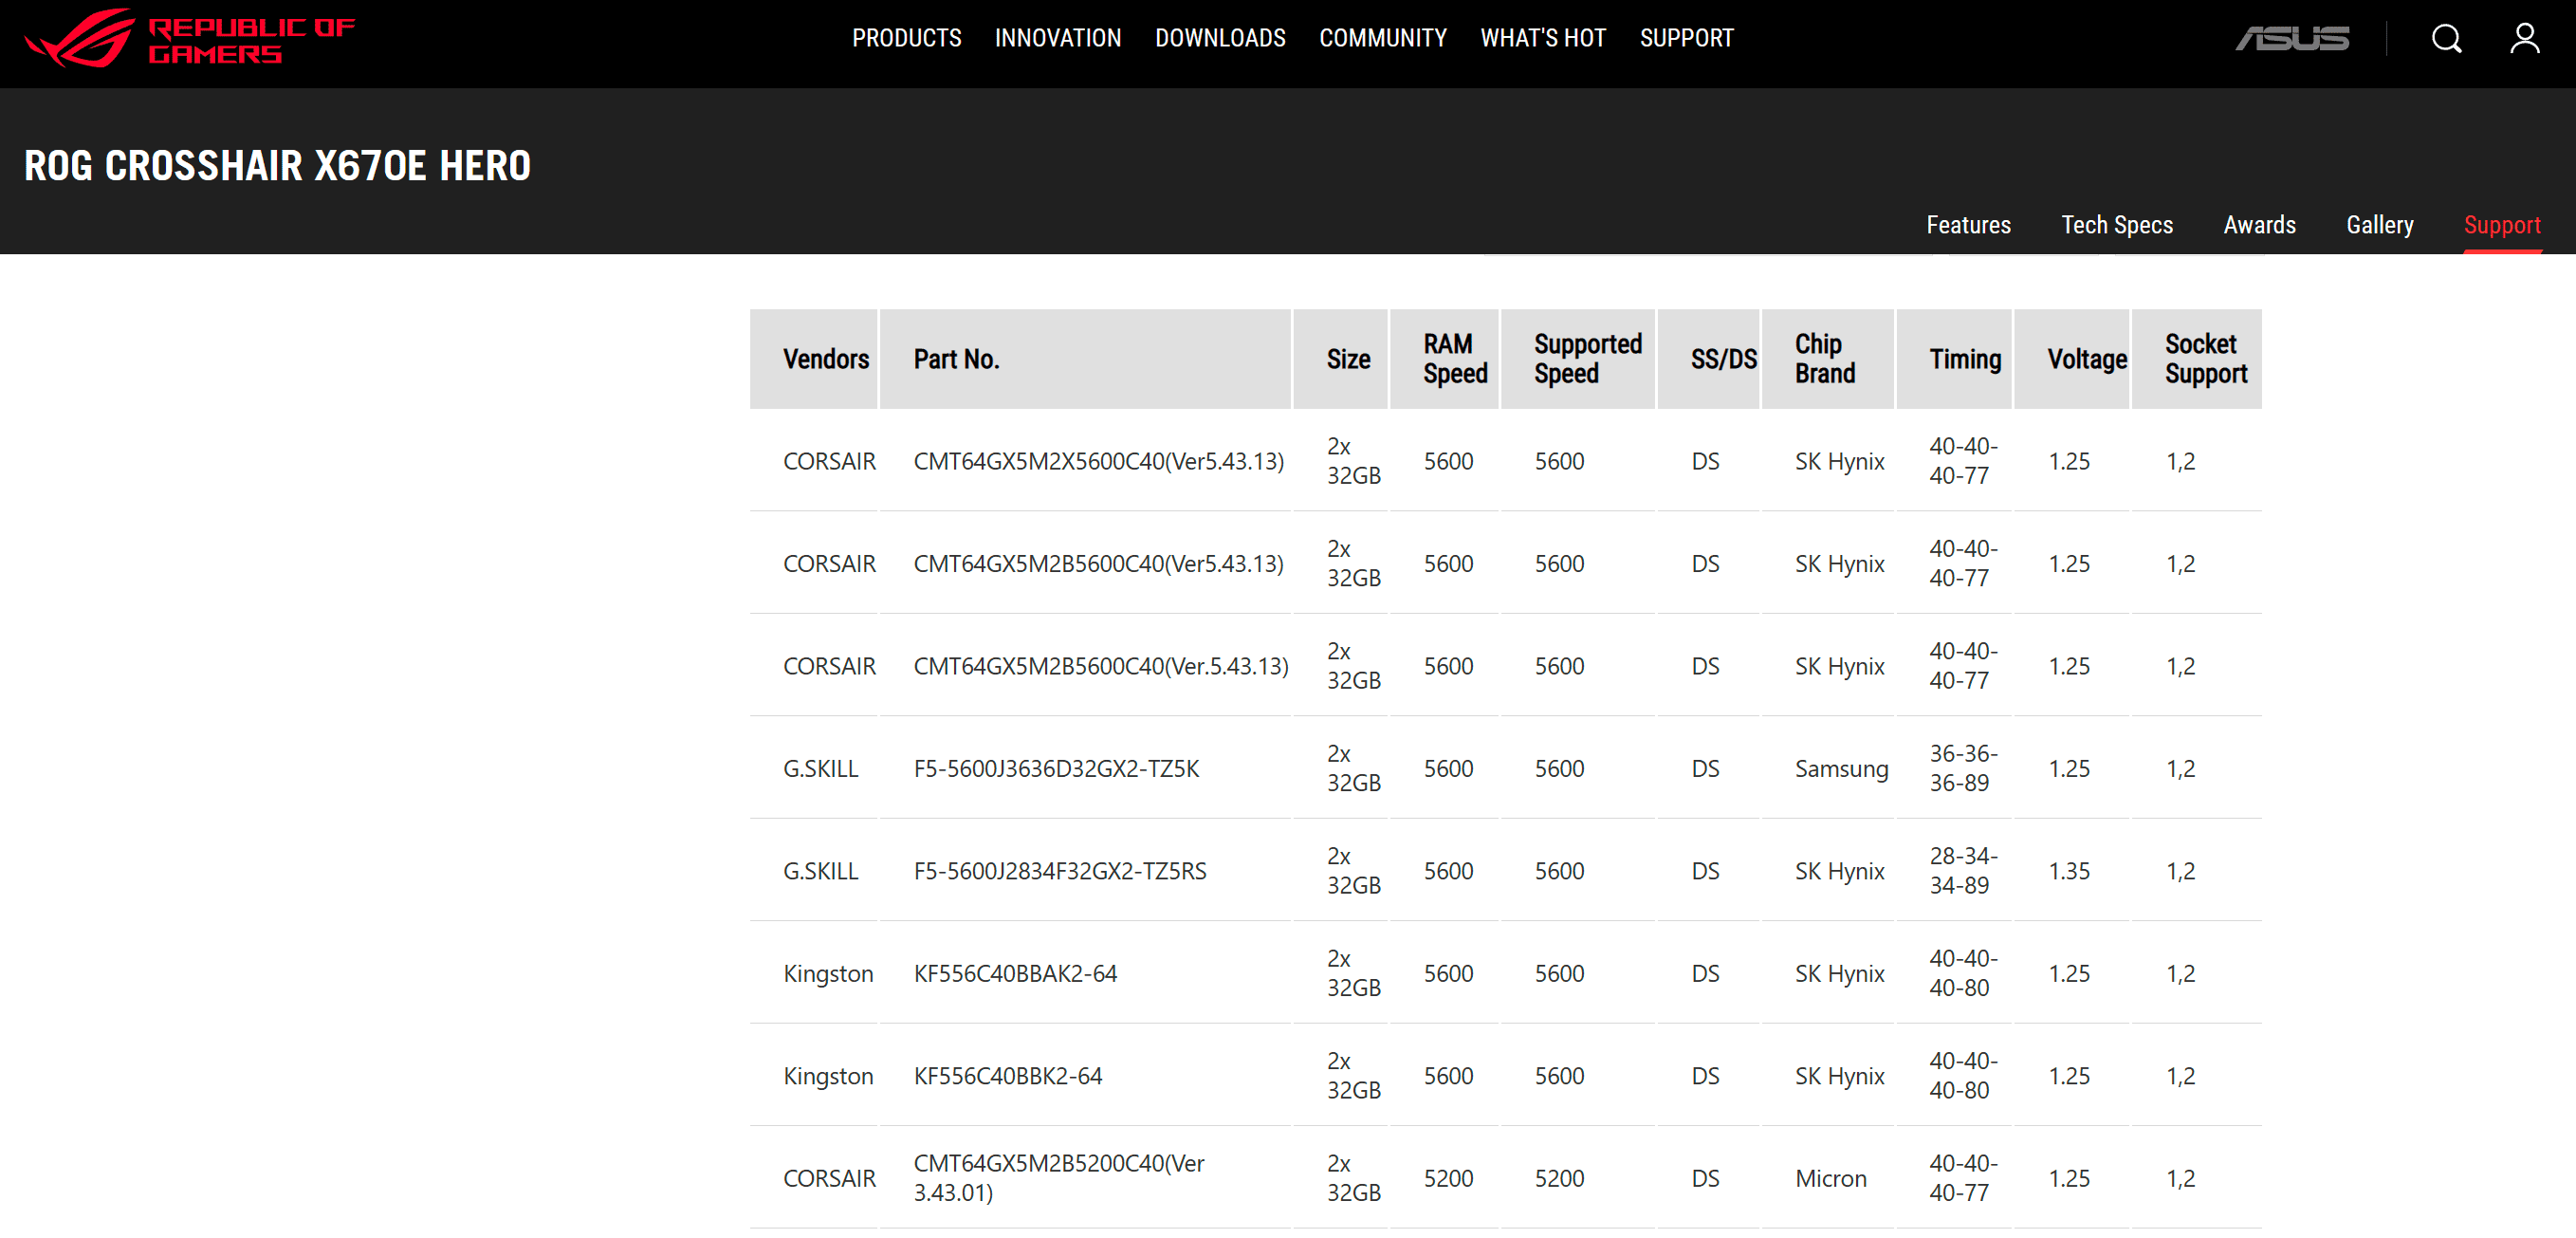Viewport: 2576px width, 1238px height.
Task: Open the COMMUNITY menu
Action: click(x=1382, y=38)
